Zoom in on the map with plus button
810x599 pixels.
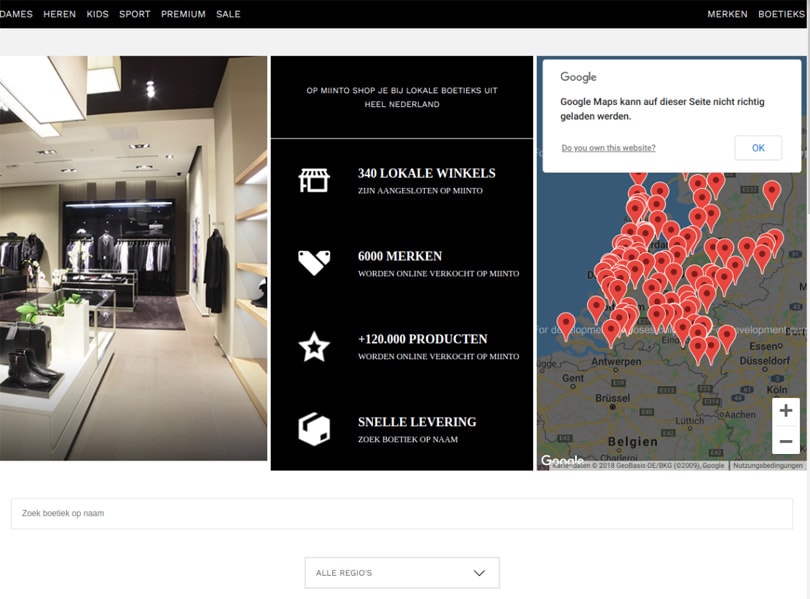(786, 411)
